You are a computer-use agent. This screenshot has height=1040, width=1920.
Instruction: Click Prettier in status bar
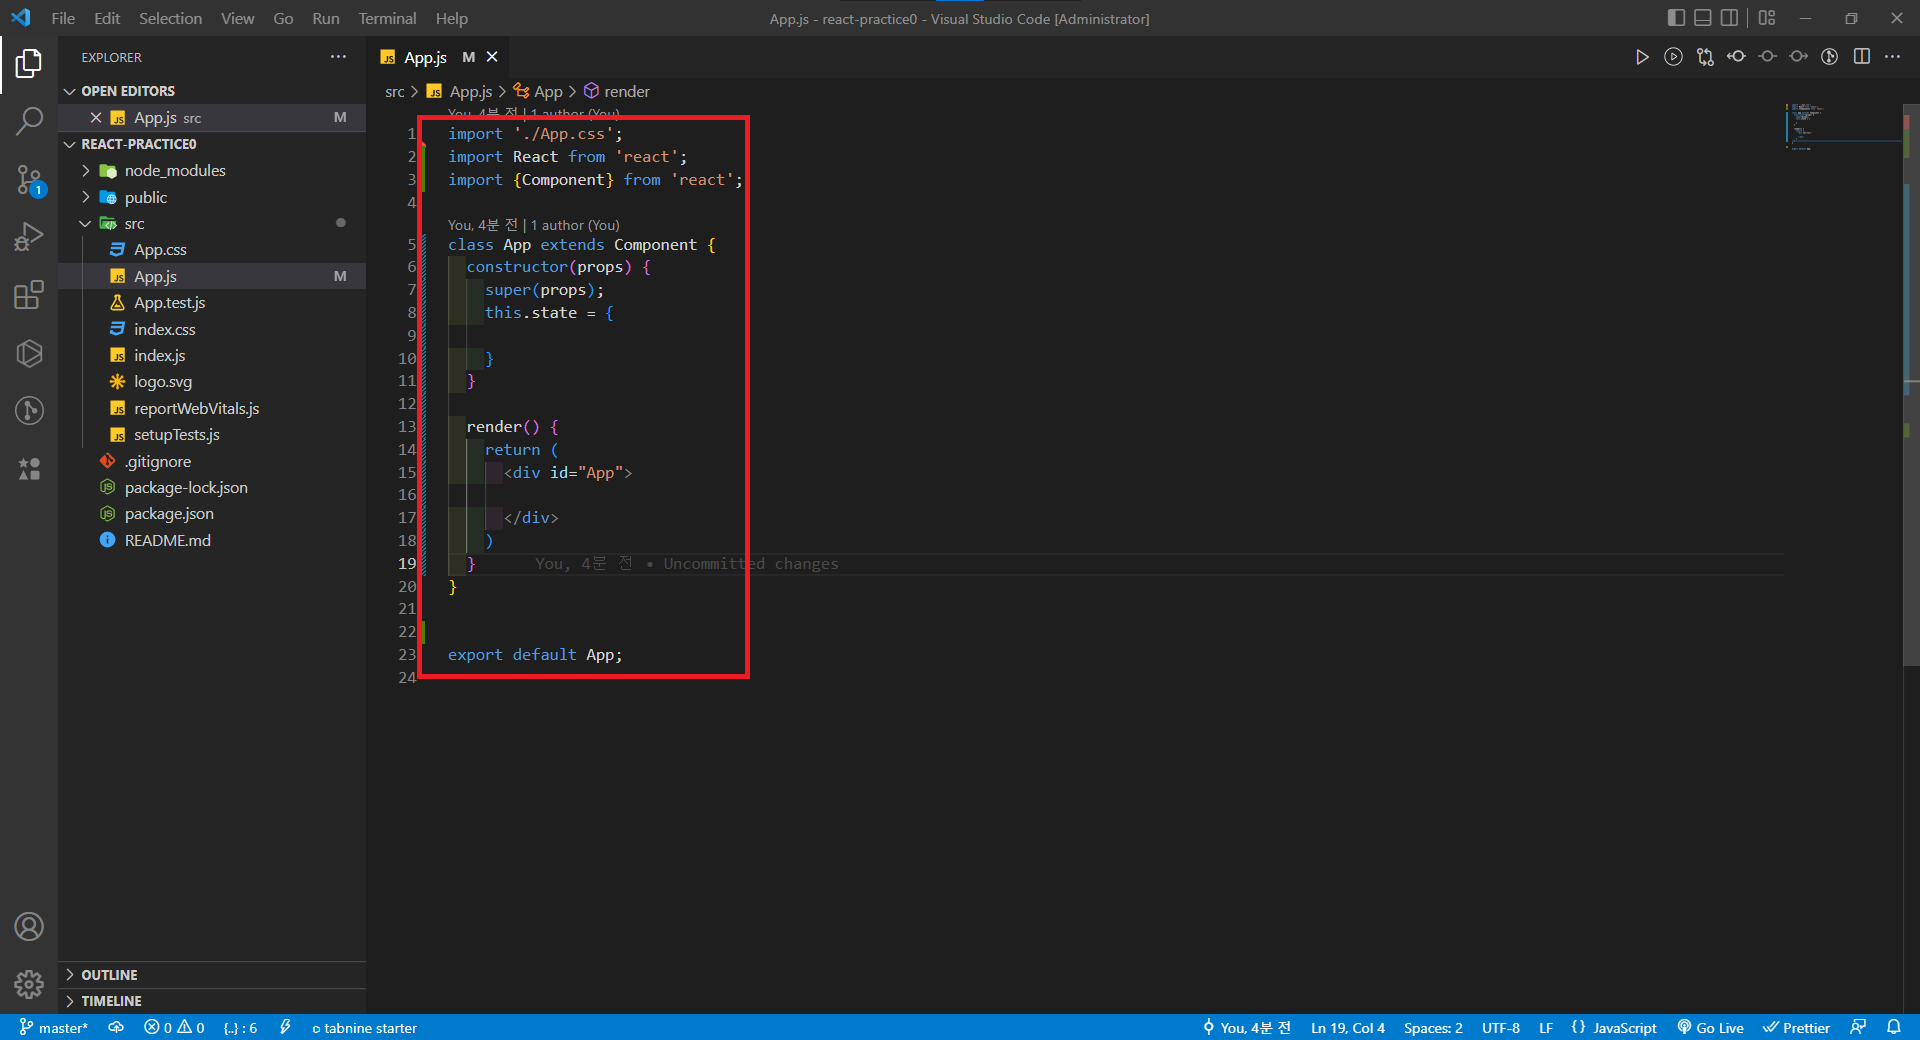(x=1796, y=1028)
